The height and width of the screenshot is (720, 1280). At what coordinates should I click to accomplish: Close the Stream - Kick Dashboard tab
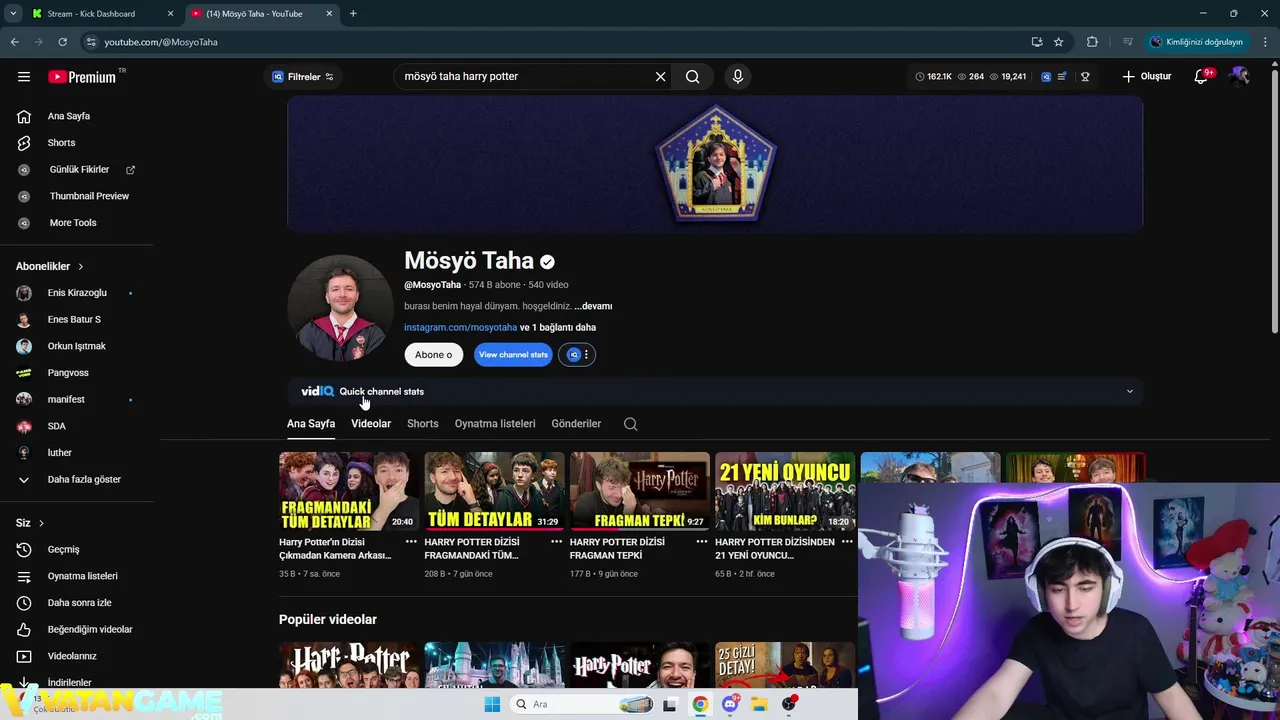(170, 14)
